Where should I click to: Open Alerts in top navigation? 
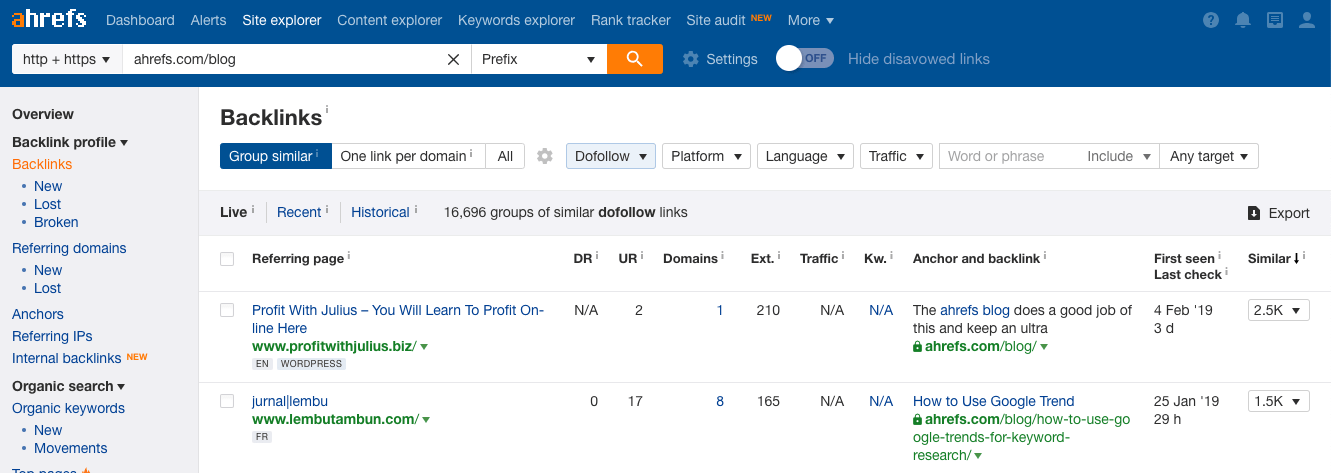click(208, 20)
